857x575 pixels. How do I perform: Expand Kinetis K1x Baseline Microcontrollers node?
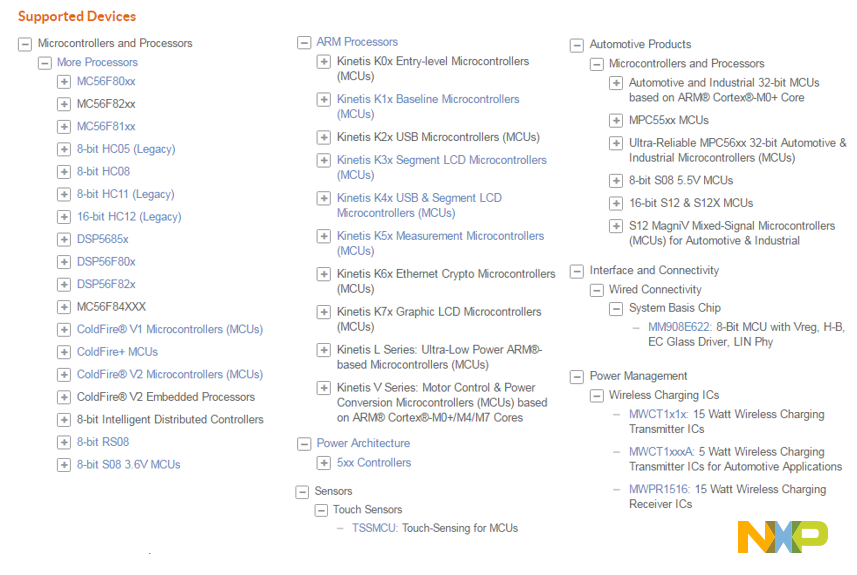click(324, 100)
